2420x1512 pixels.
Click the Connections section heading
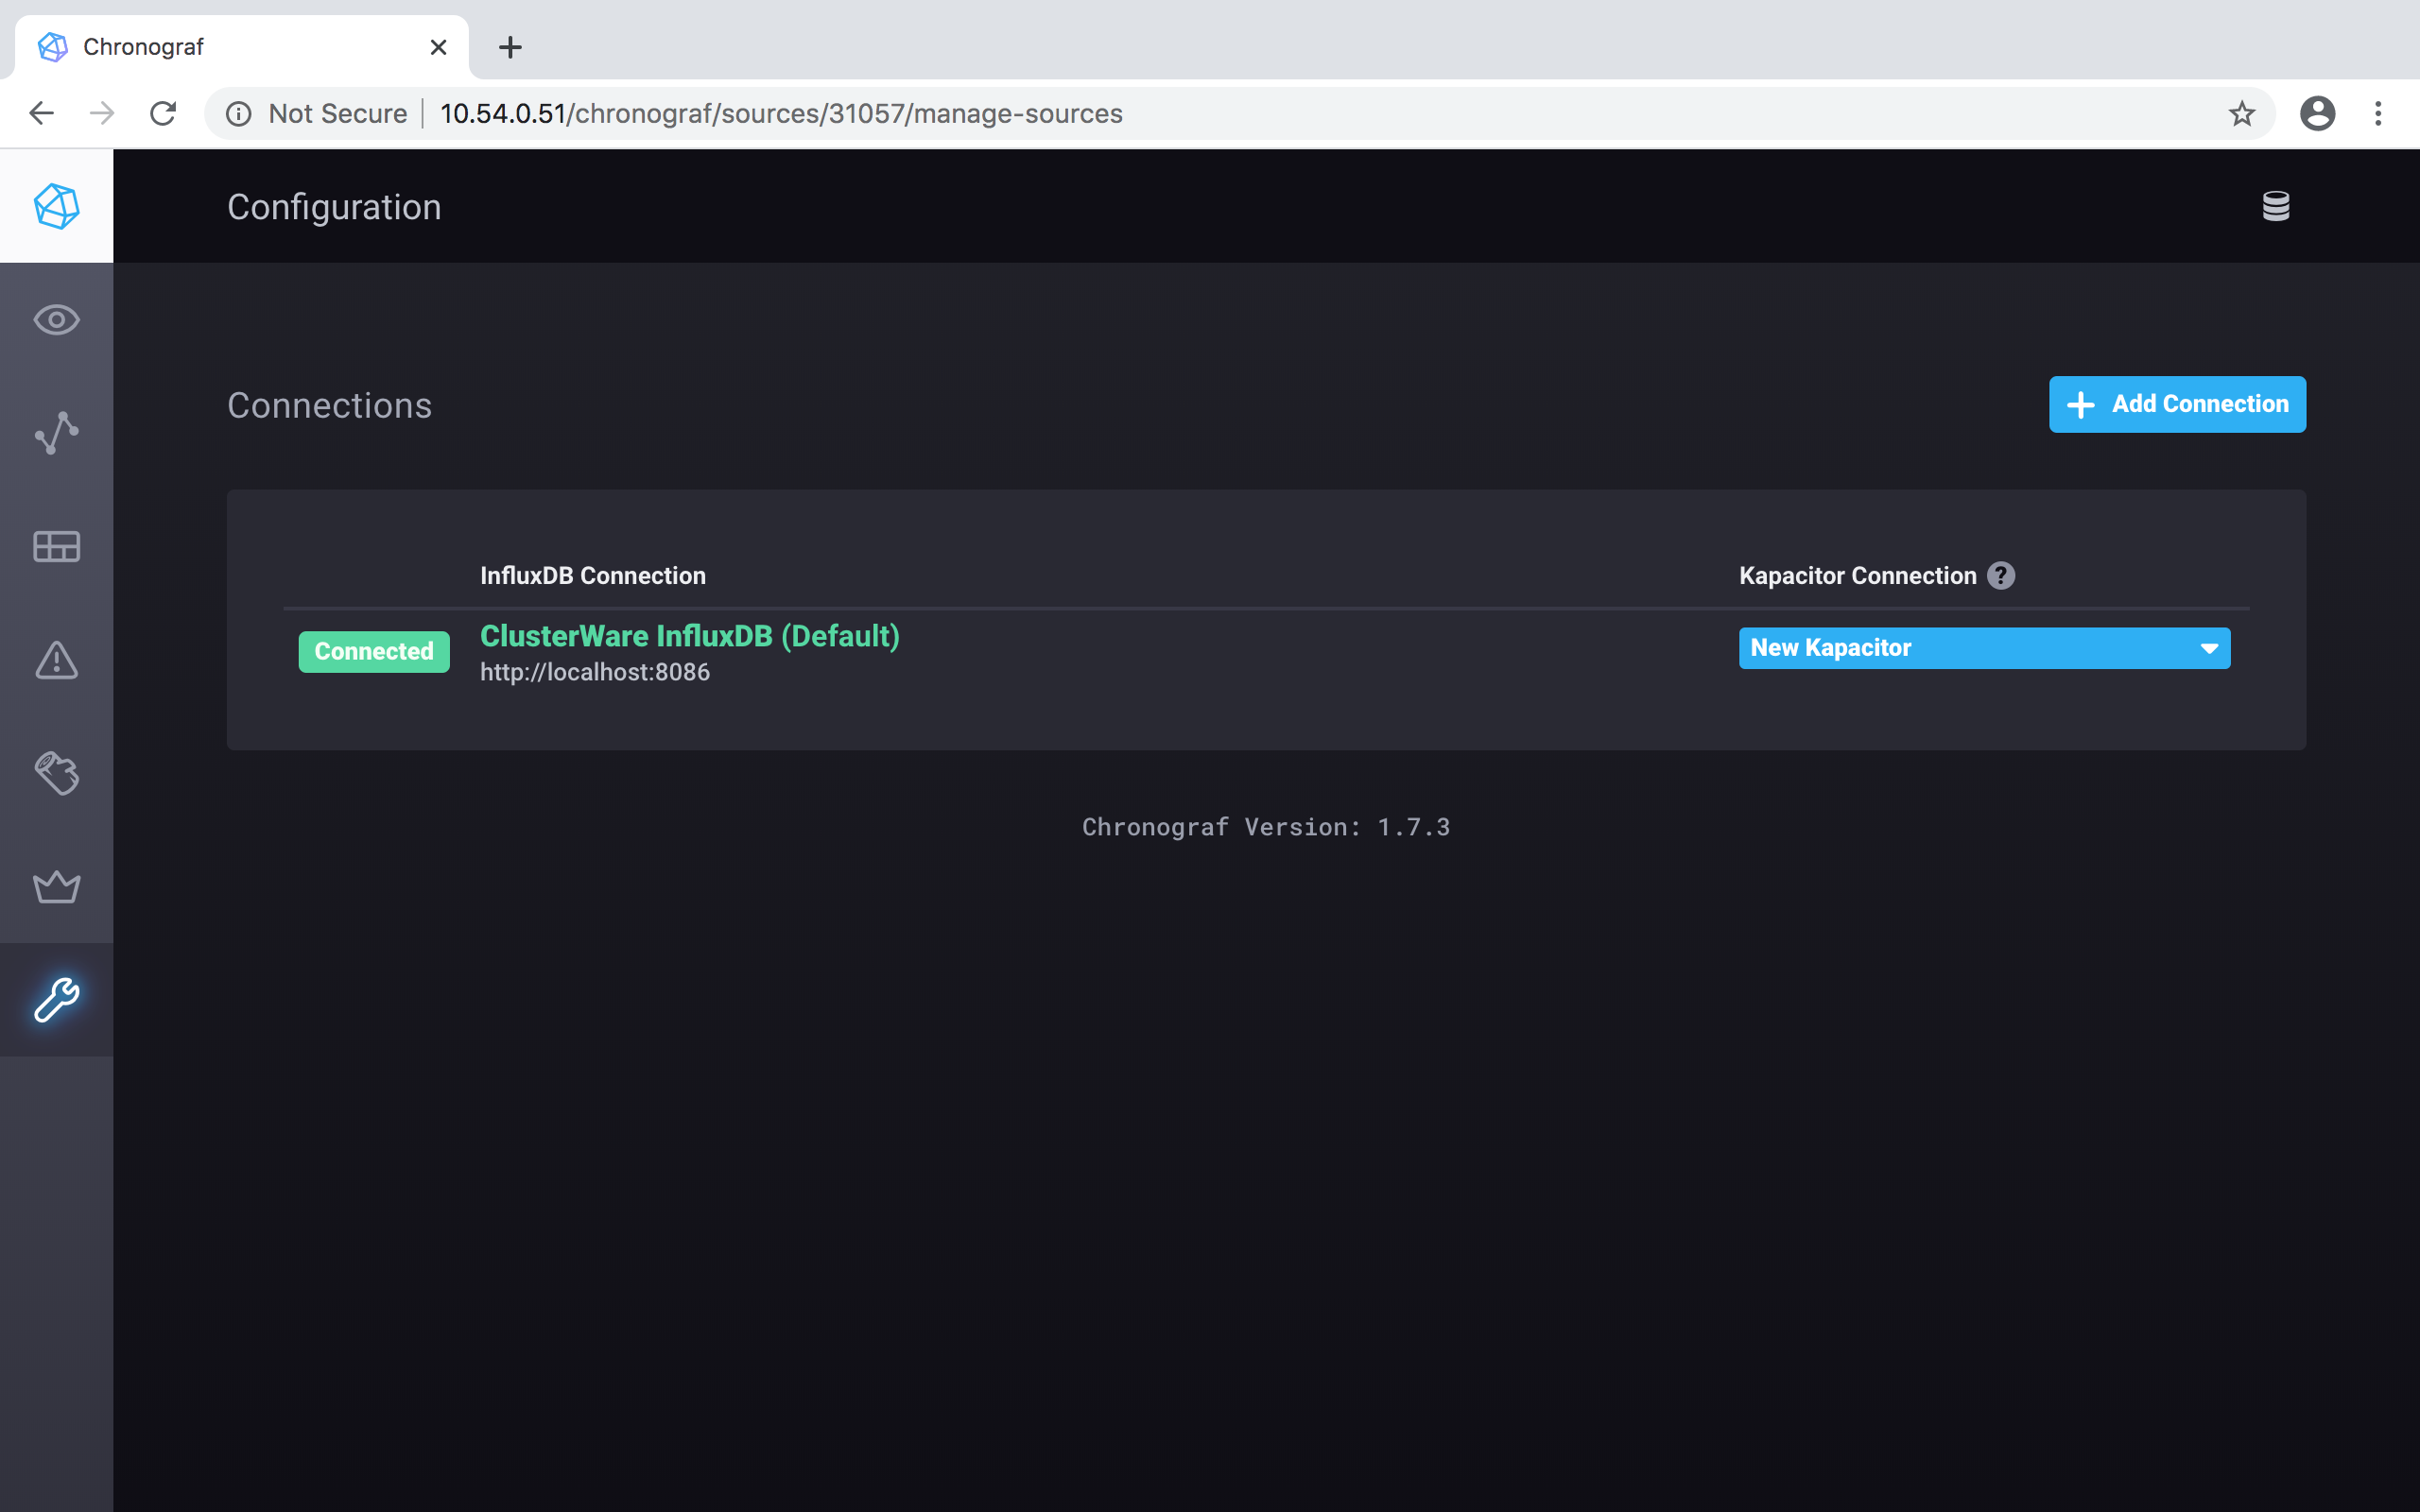click(x=329, y=405)
